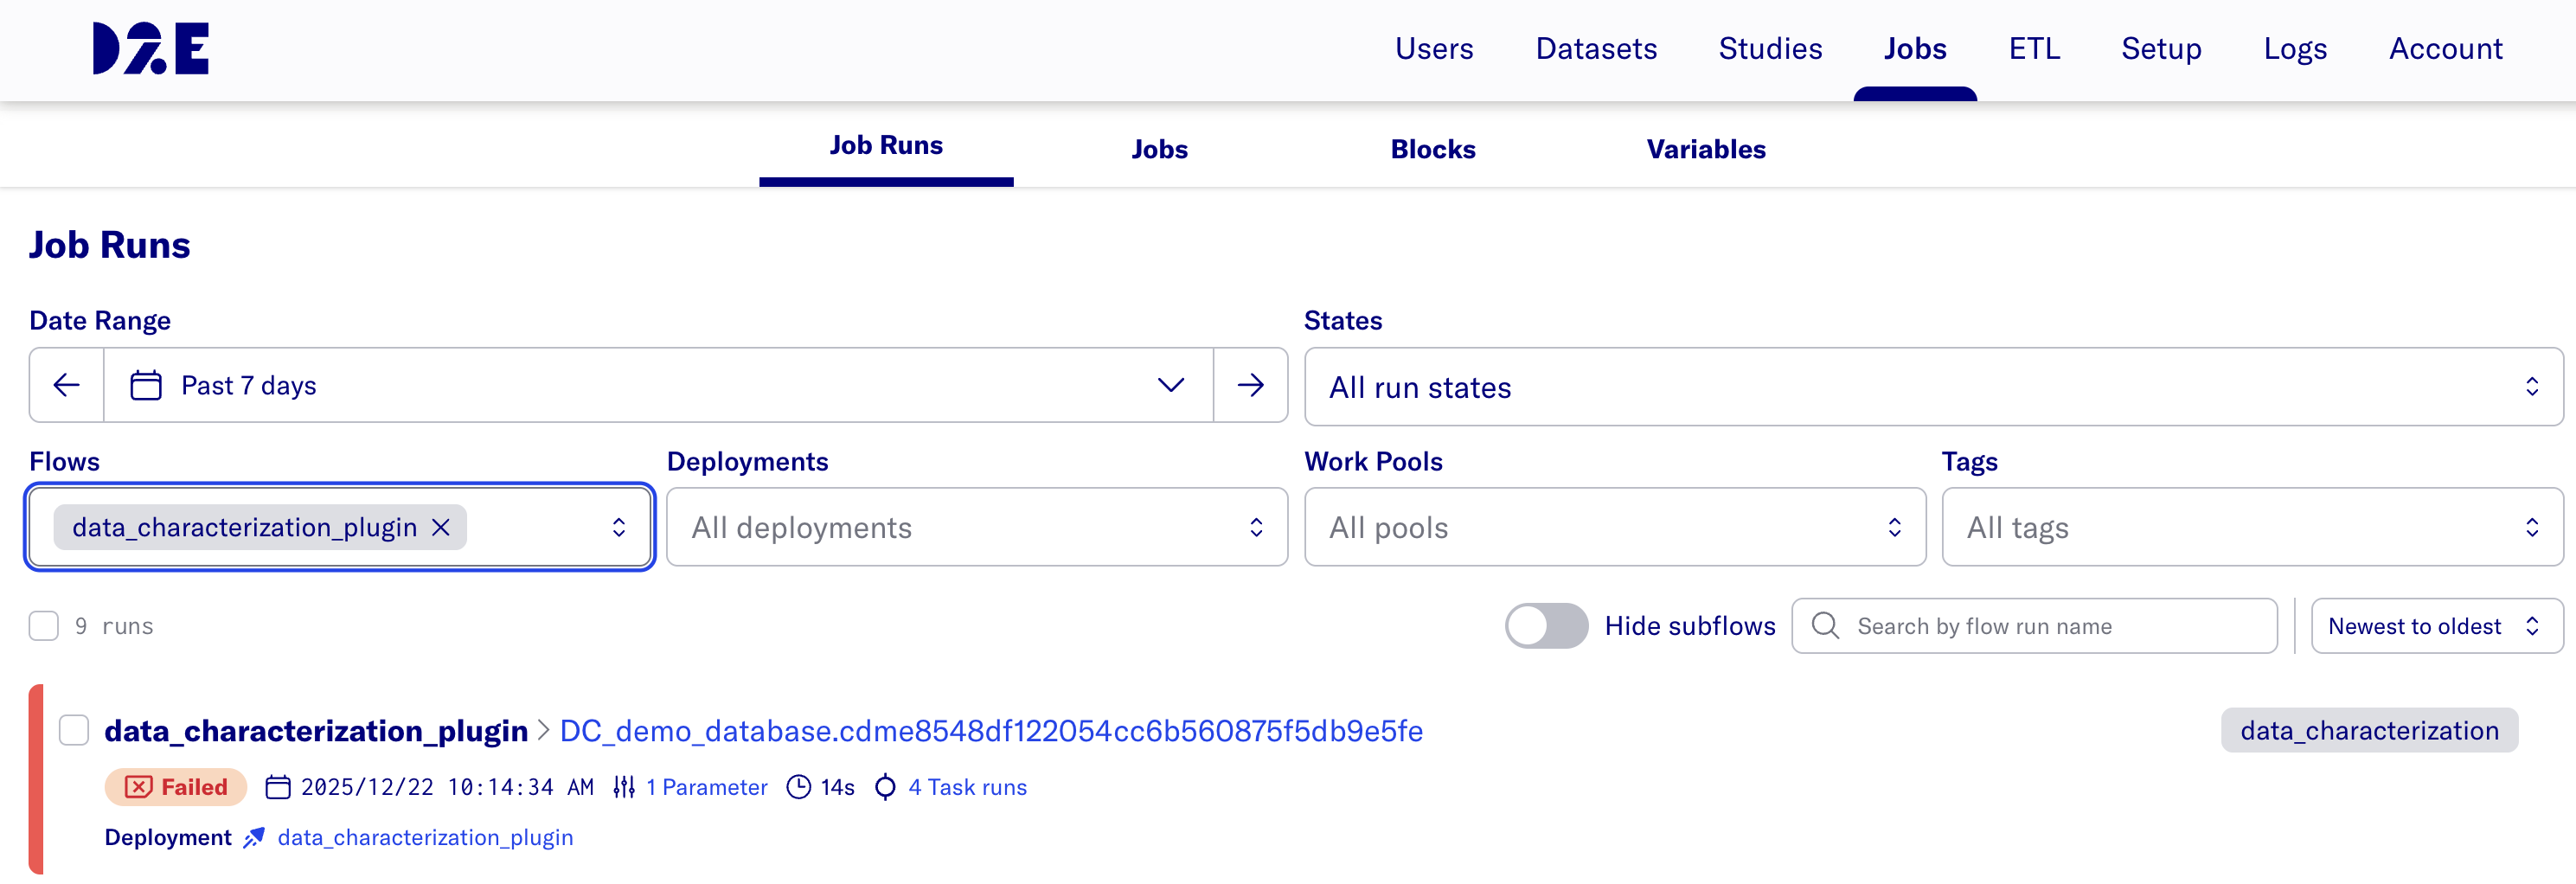Click the parameter sliders icon

(624, 787)
